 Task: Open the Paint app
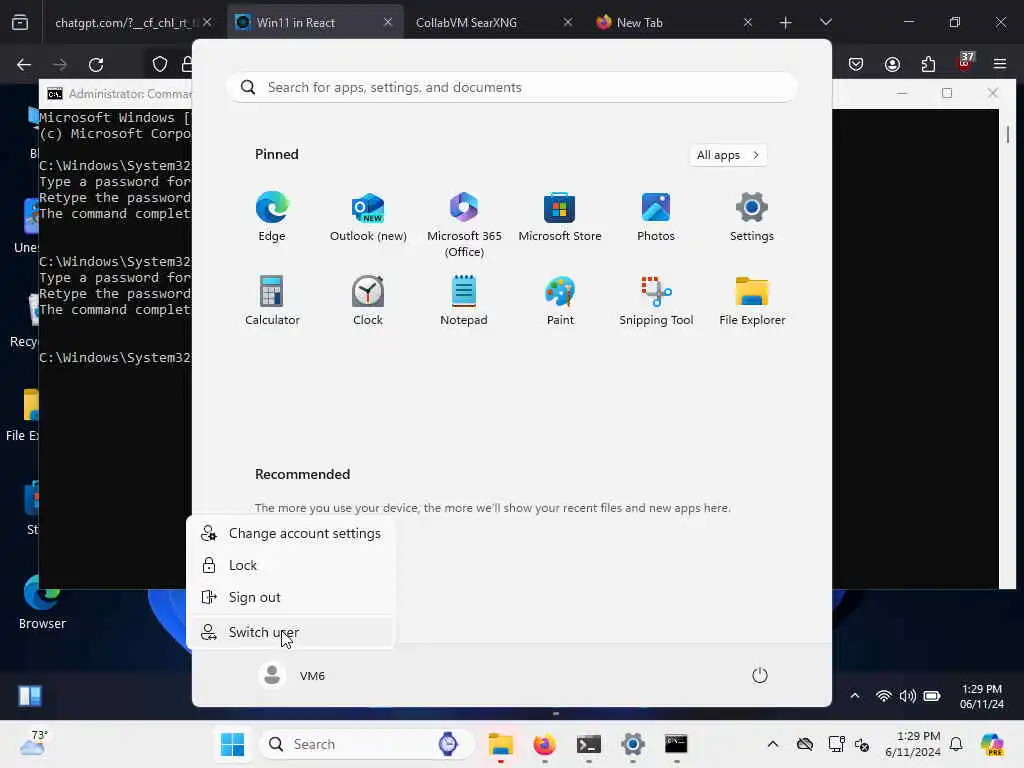(x=560, y=300)
